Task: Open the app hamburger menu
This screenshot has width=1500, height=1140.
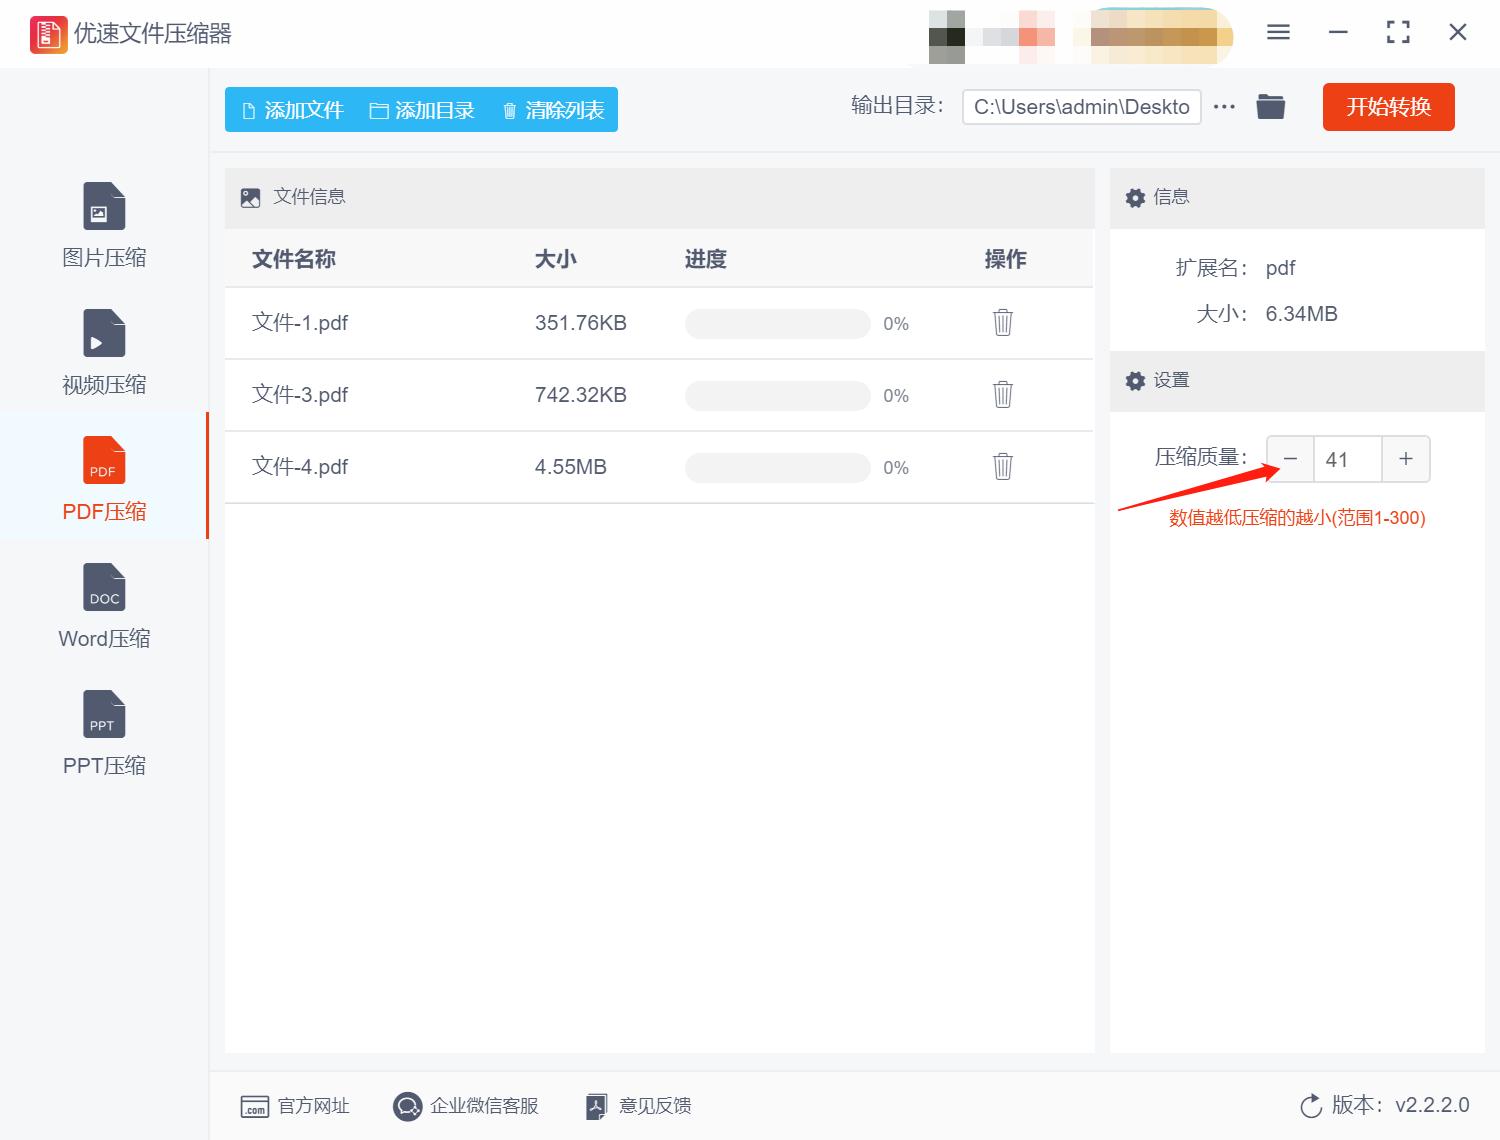Action: (x=1277, y=32)
